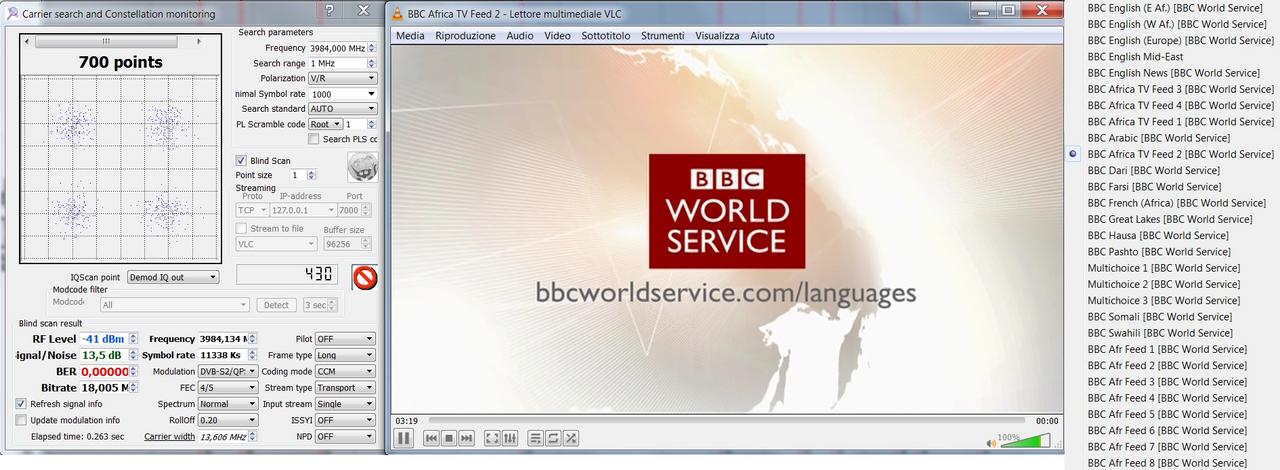Skip to next track in VLC
Image resolution: width=1280 pixels, height=470 pixels.
[x=467, y=438]
